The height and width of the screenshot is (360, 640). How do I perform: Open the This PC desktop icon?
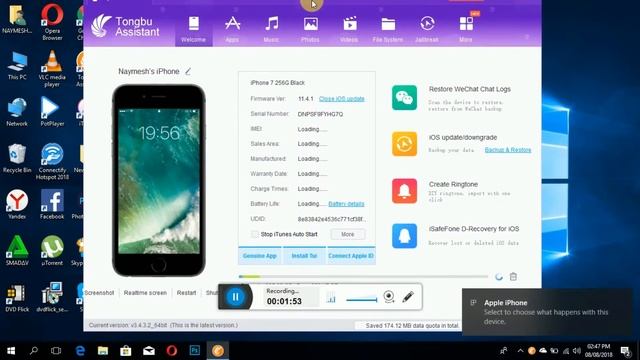point(17,65)
